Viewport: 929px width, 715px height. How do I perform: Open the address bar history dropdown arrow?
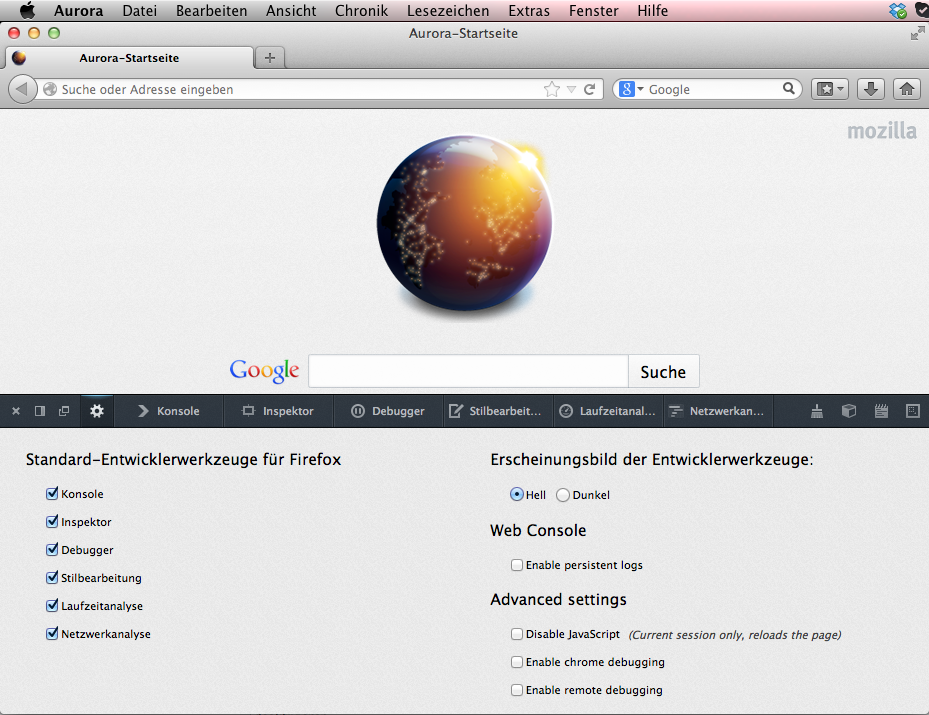(571, 89)
